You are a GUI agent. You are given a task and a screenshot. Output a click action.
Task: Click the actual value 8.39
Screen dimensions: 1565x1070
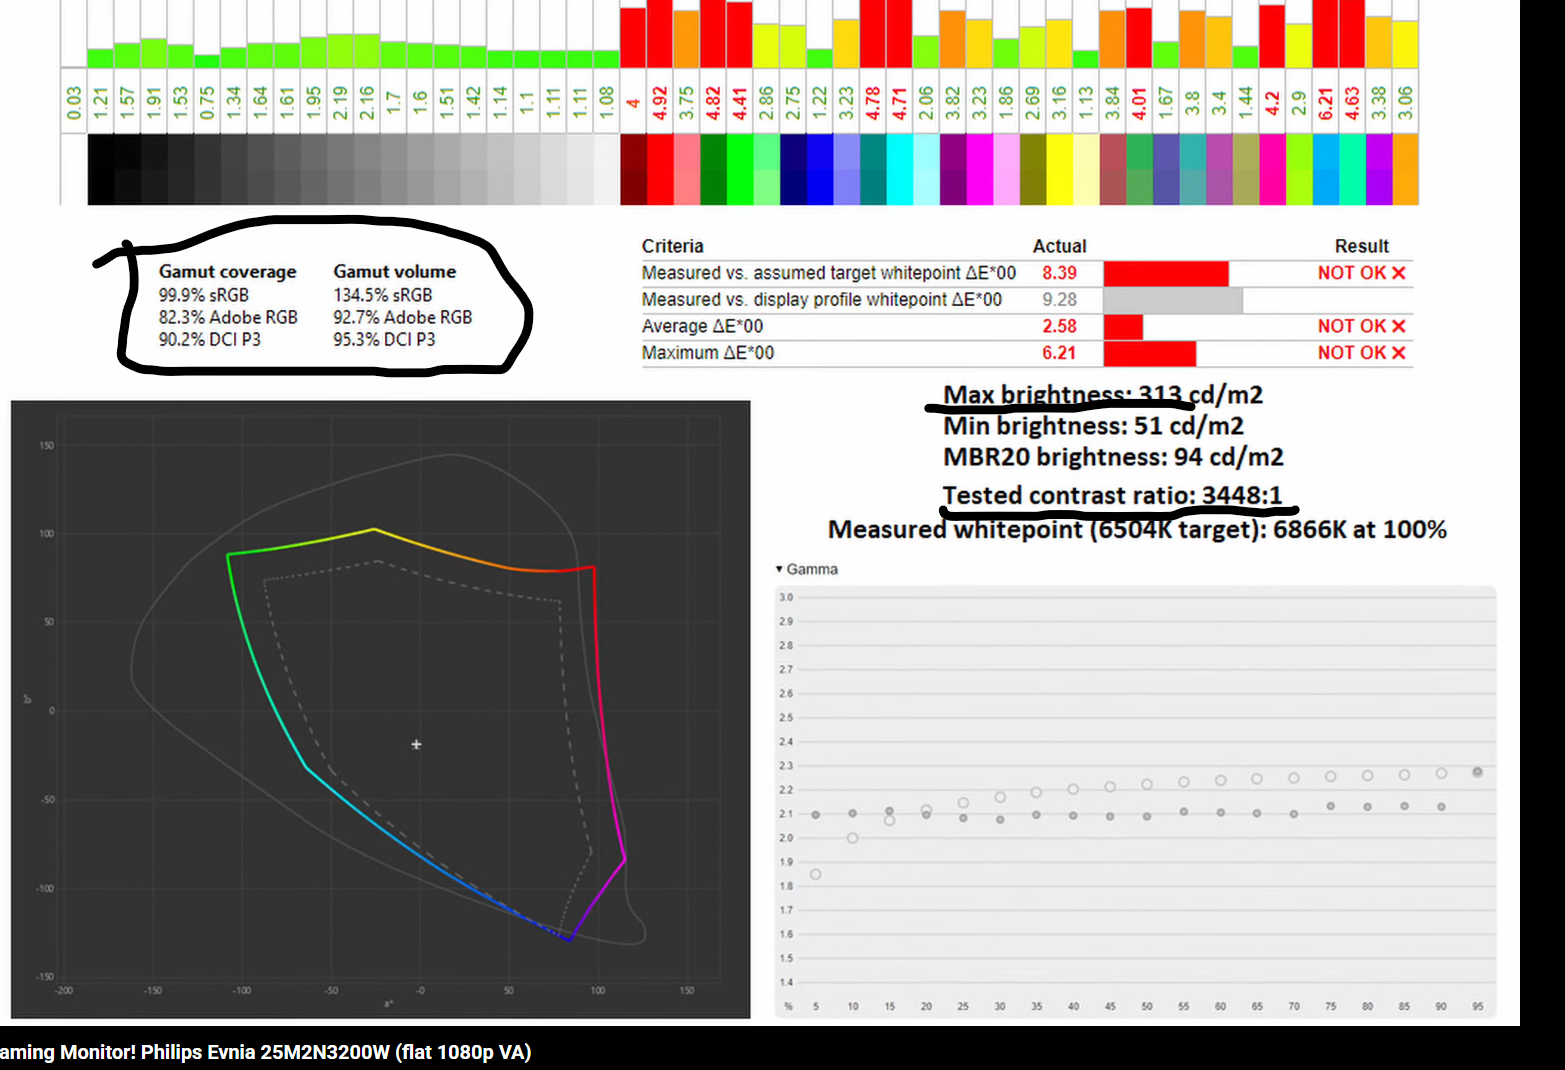click(1059, 273)
